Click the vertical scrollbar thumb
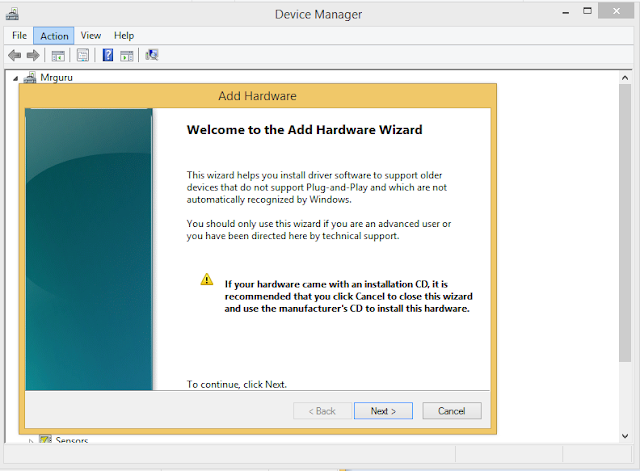 click(x=625, y=223)
